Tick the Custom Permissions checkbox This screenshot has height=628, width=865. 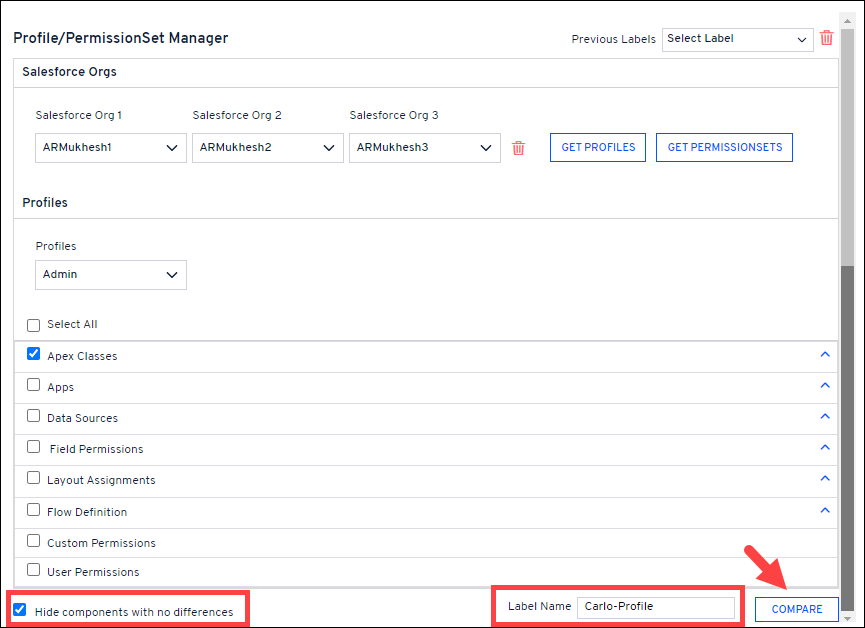(x=34, y=542)
